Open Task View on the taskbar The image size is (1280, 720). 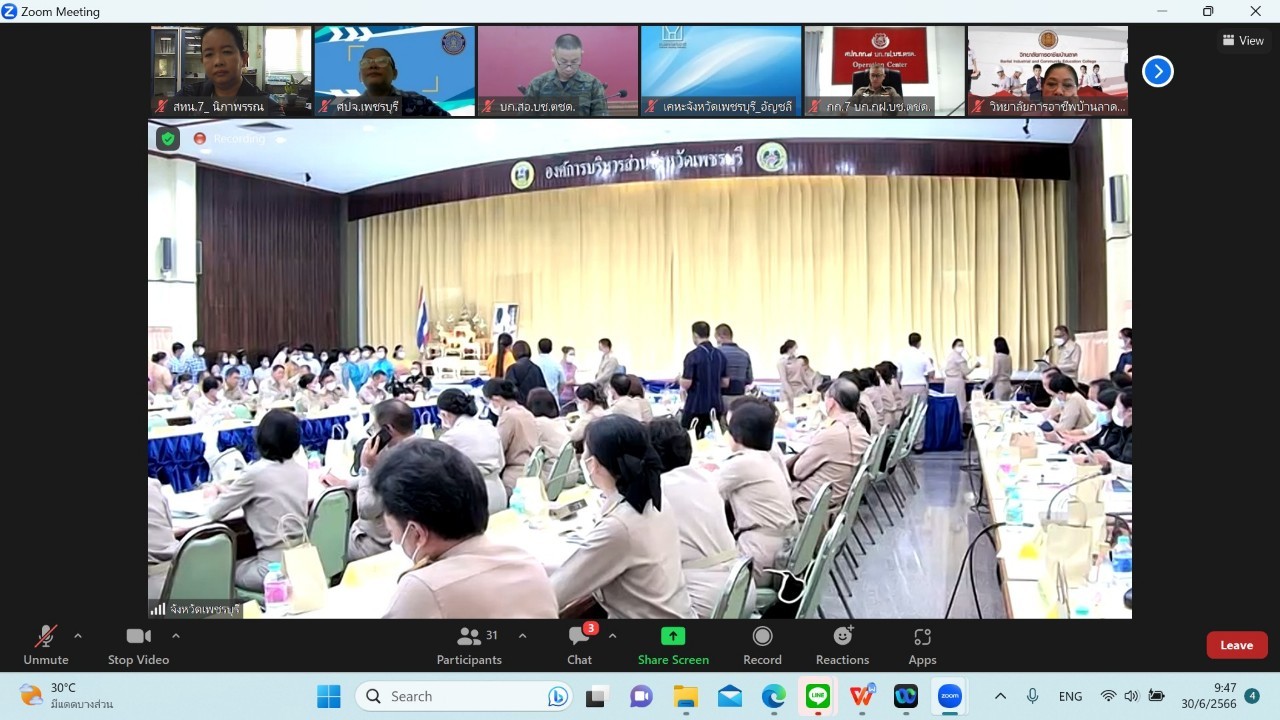coord(597,696)
